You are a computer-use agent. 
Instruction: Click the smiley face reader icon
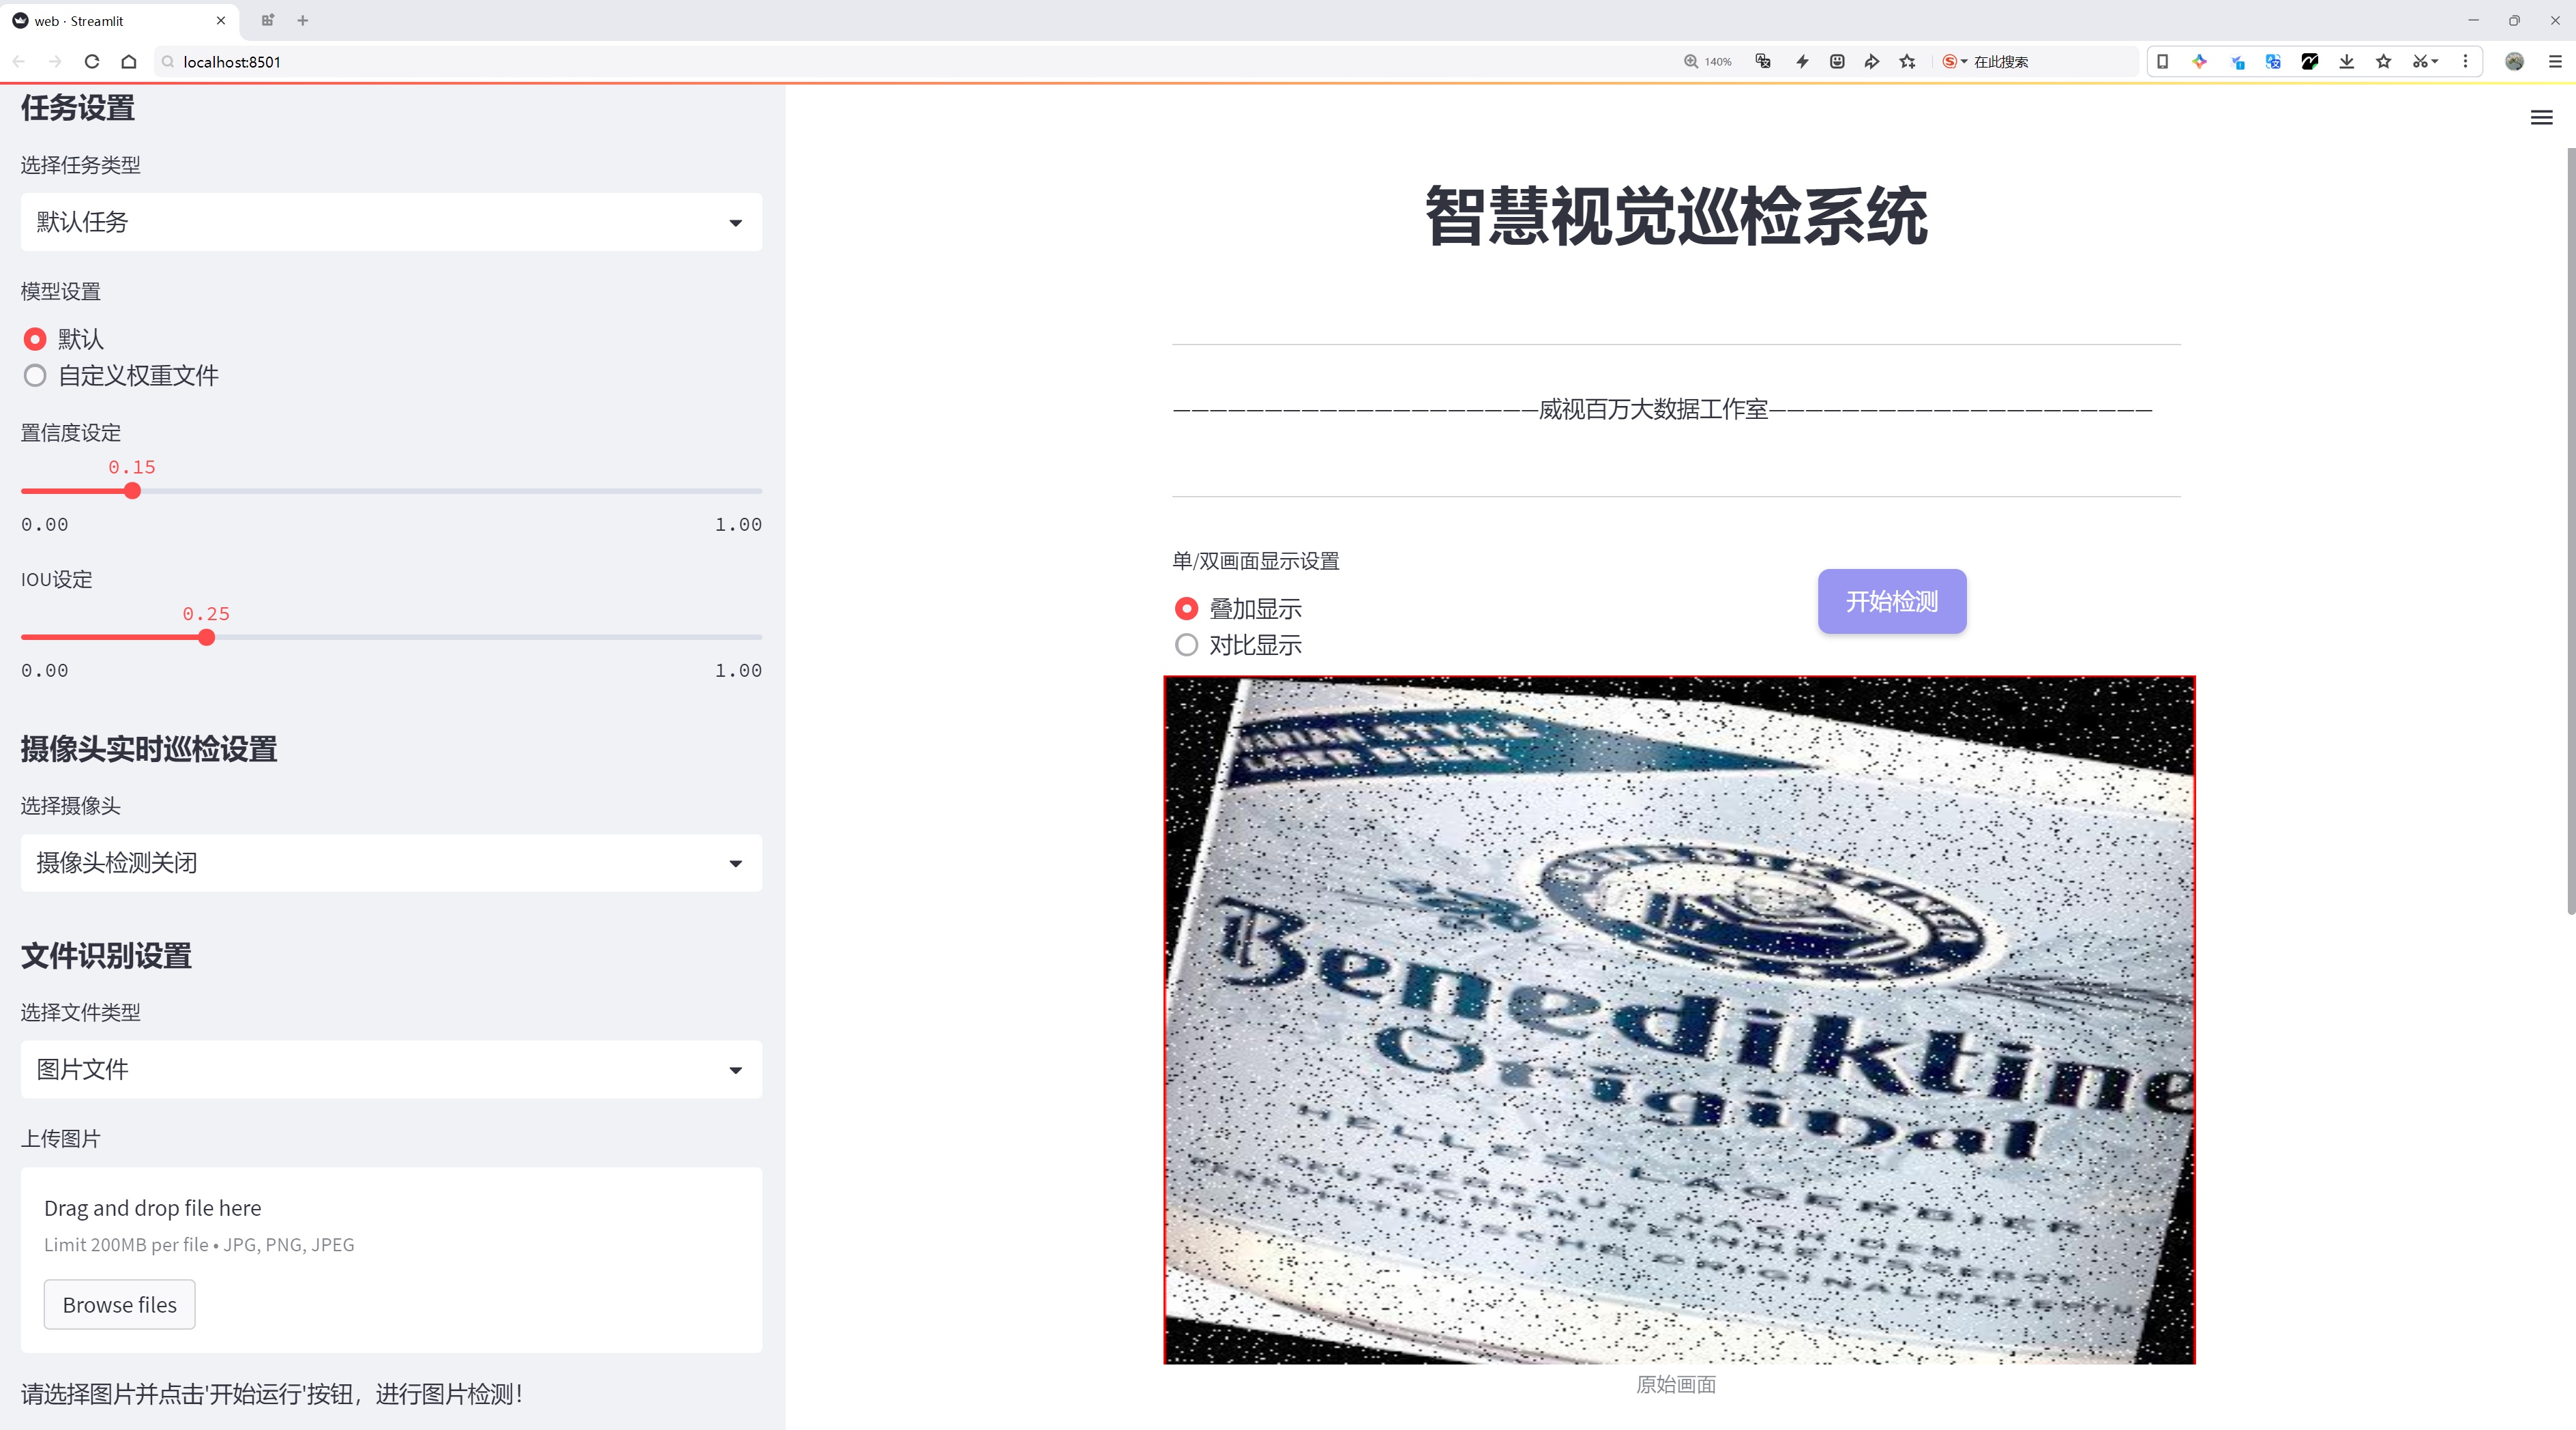click(1837, 61)
